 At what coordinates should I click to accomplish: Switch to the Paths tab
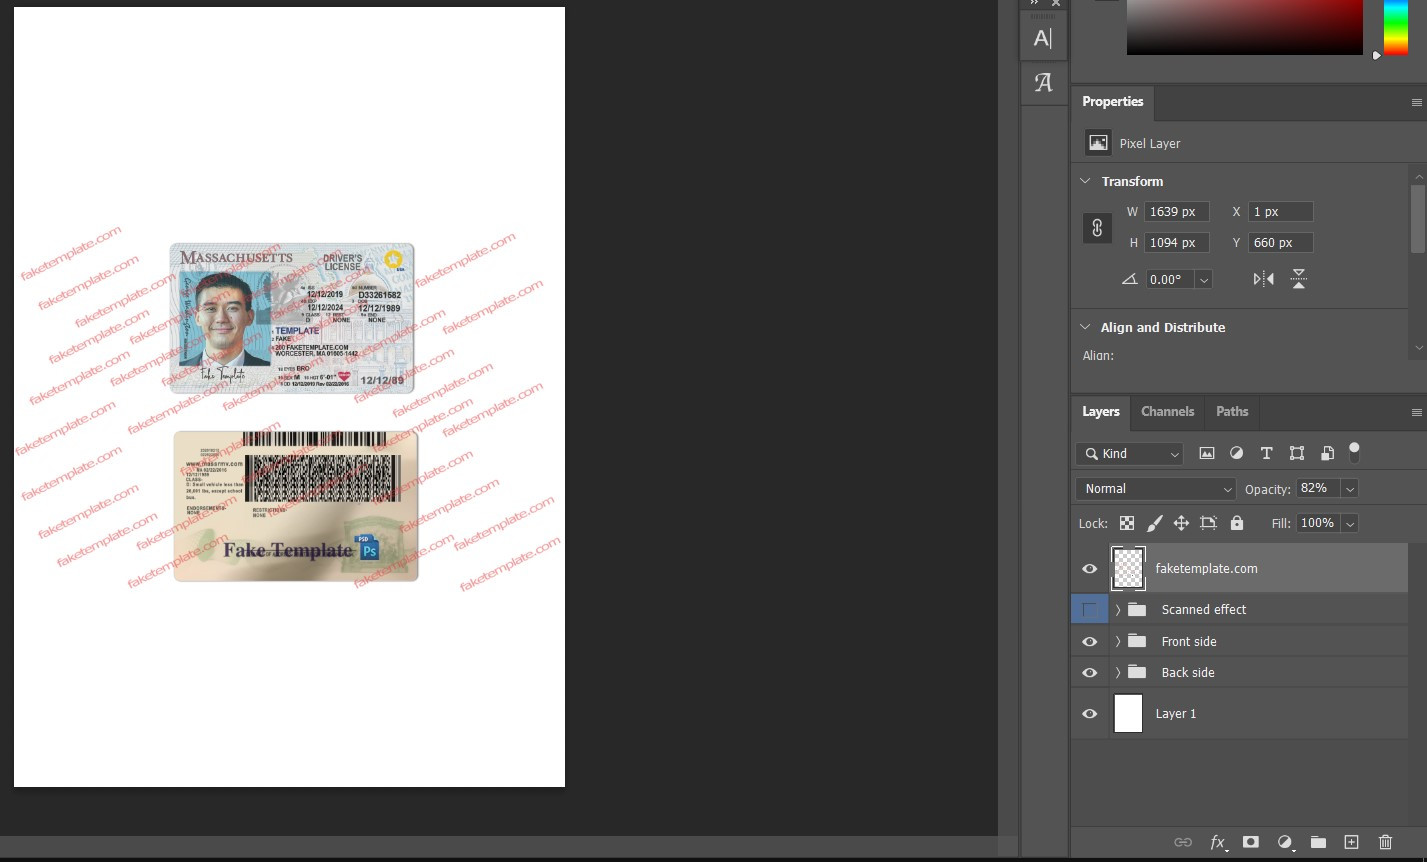click(1232, 412)
